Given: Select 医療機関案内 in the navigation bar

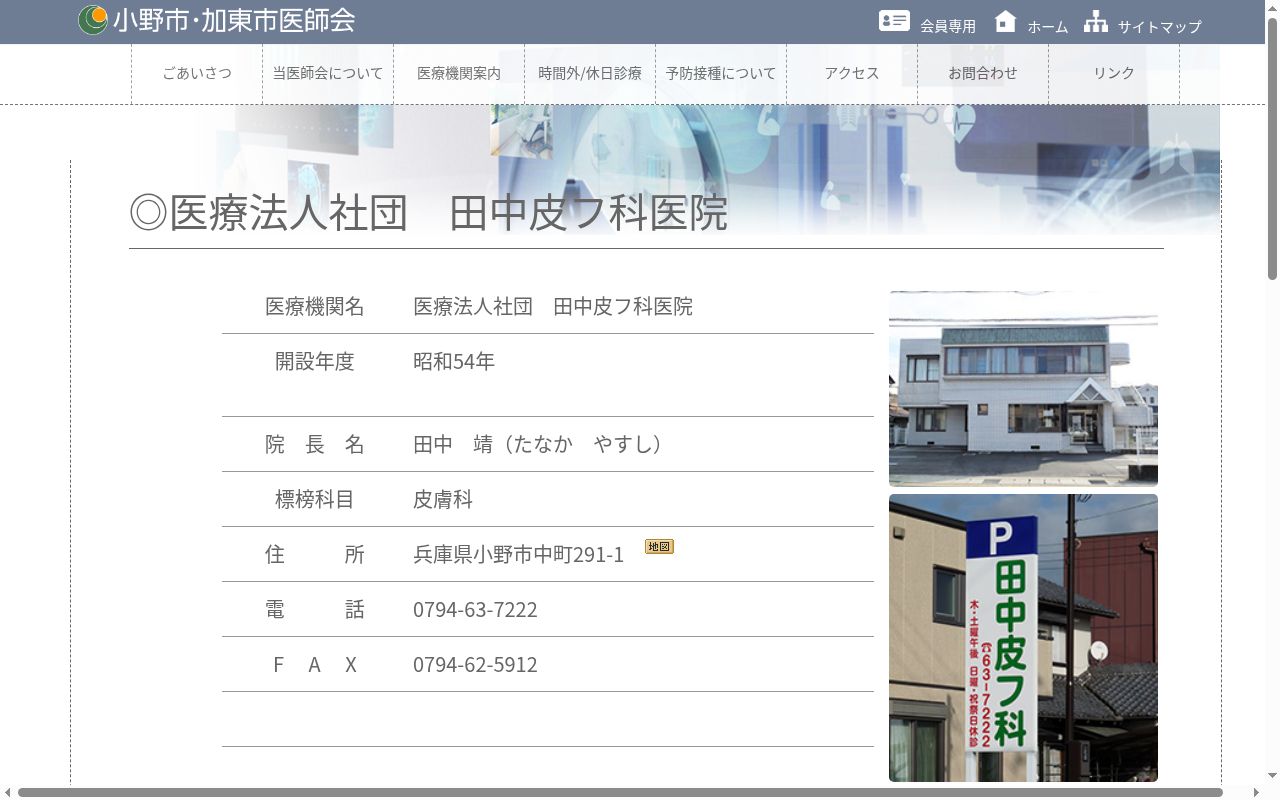Looking at the screenshot, I should 459,73.
